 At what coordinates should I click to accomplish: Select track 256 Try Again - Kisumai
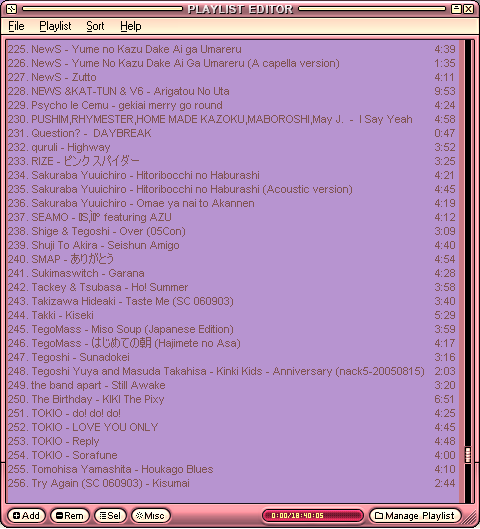pyautogui.click(x=232, y=483)
